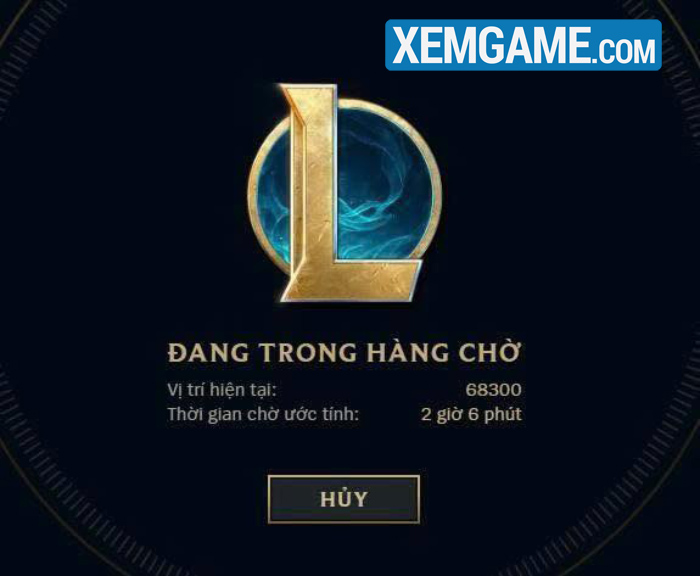Click the ".COM" part of the watermark

click(624, 50)
